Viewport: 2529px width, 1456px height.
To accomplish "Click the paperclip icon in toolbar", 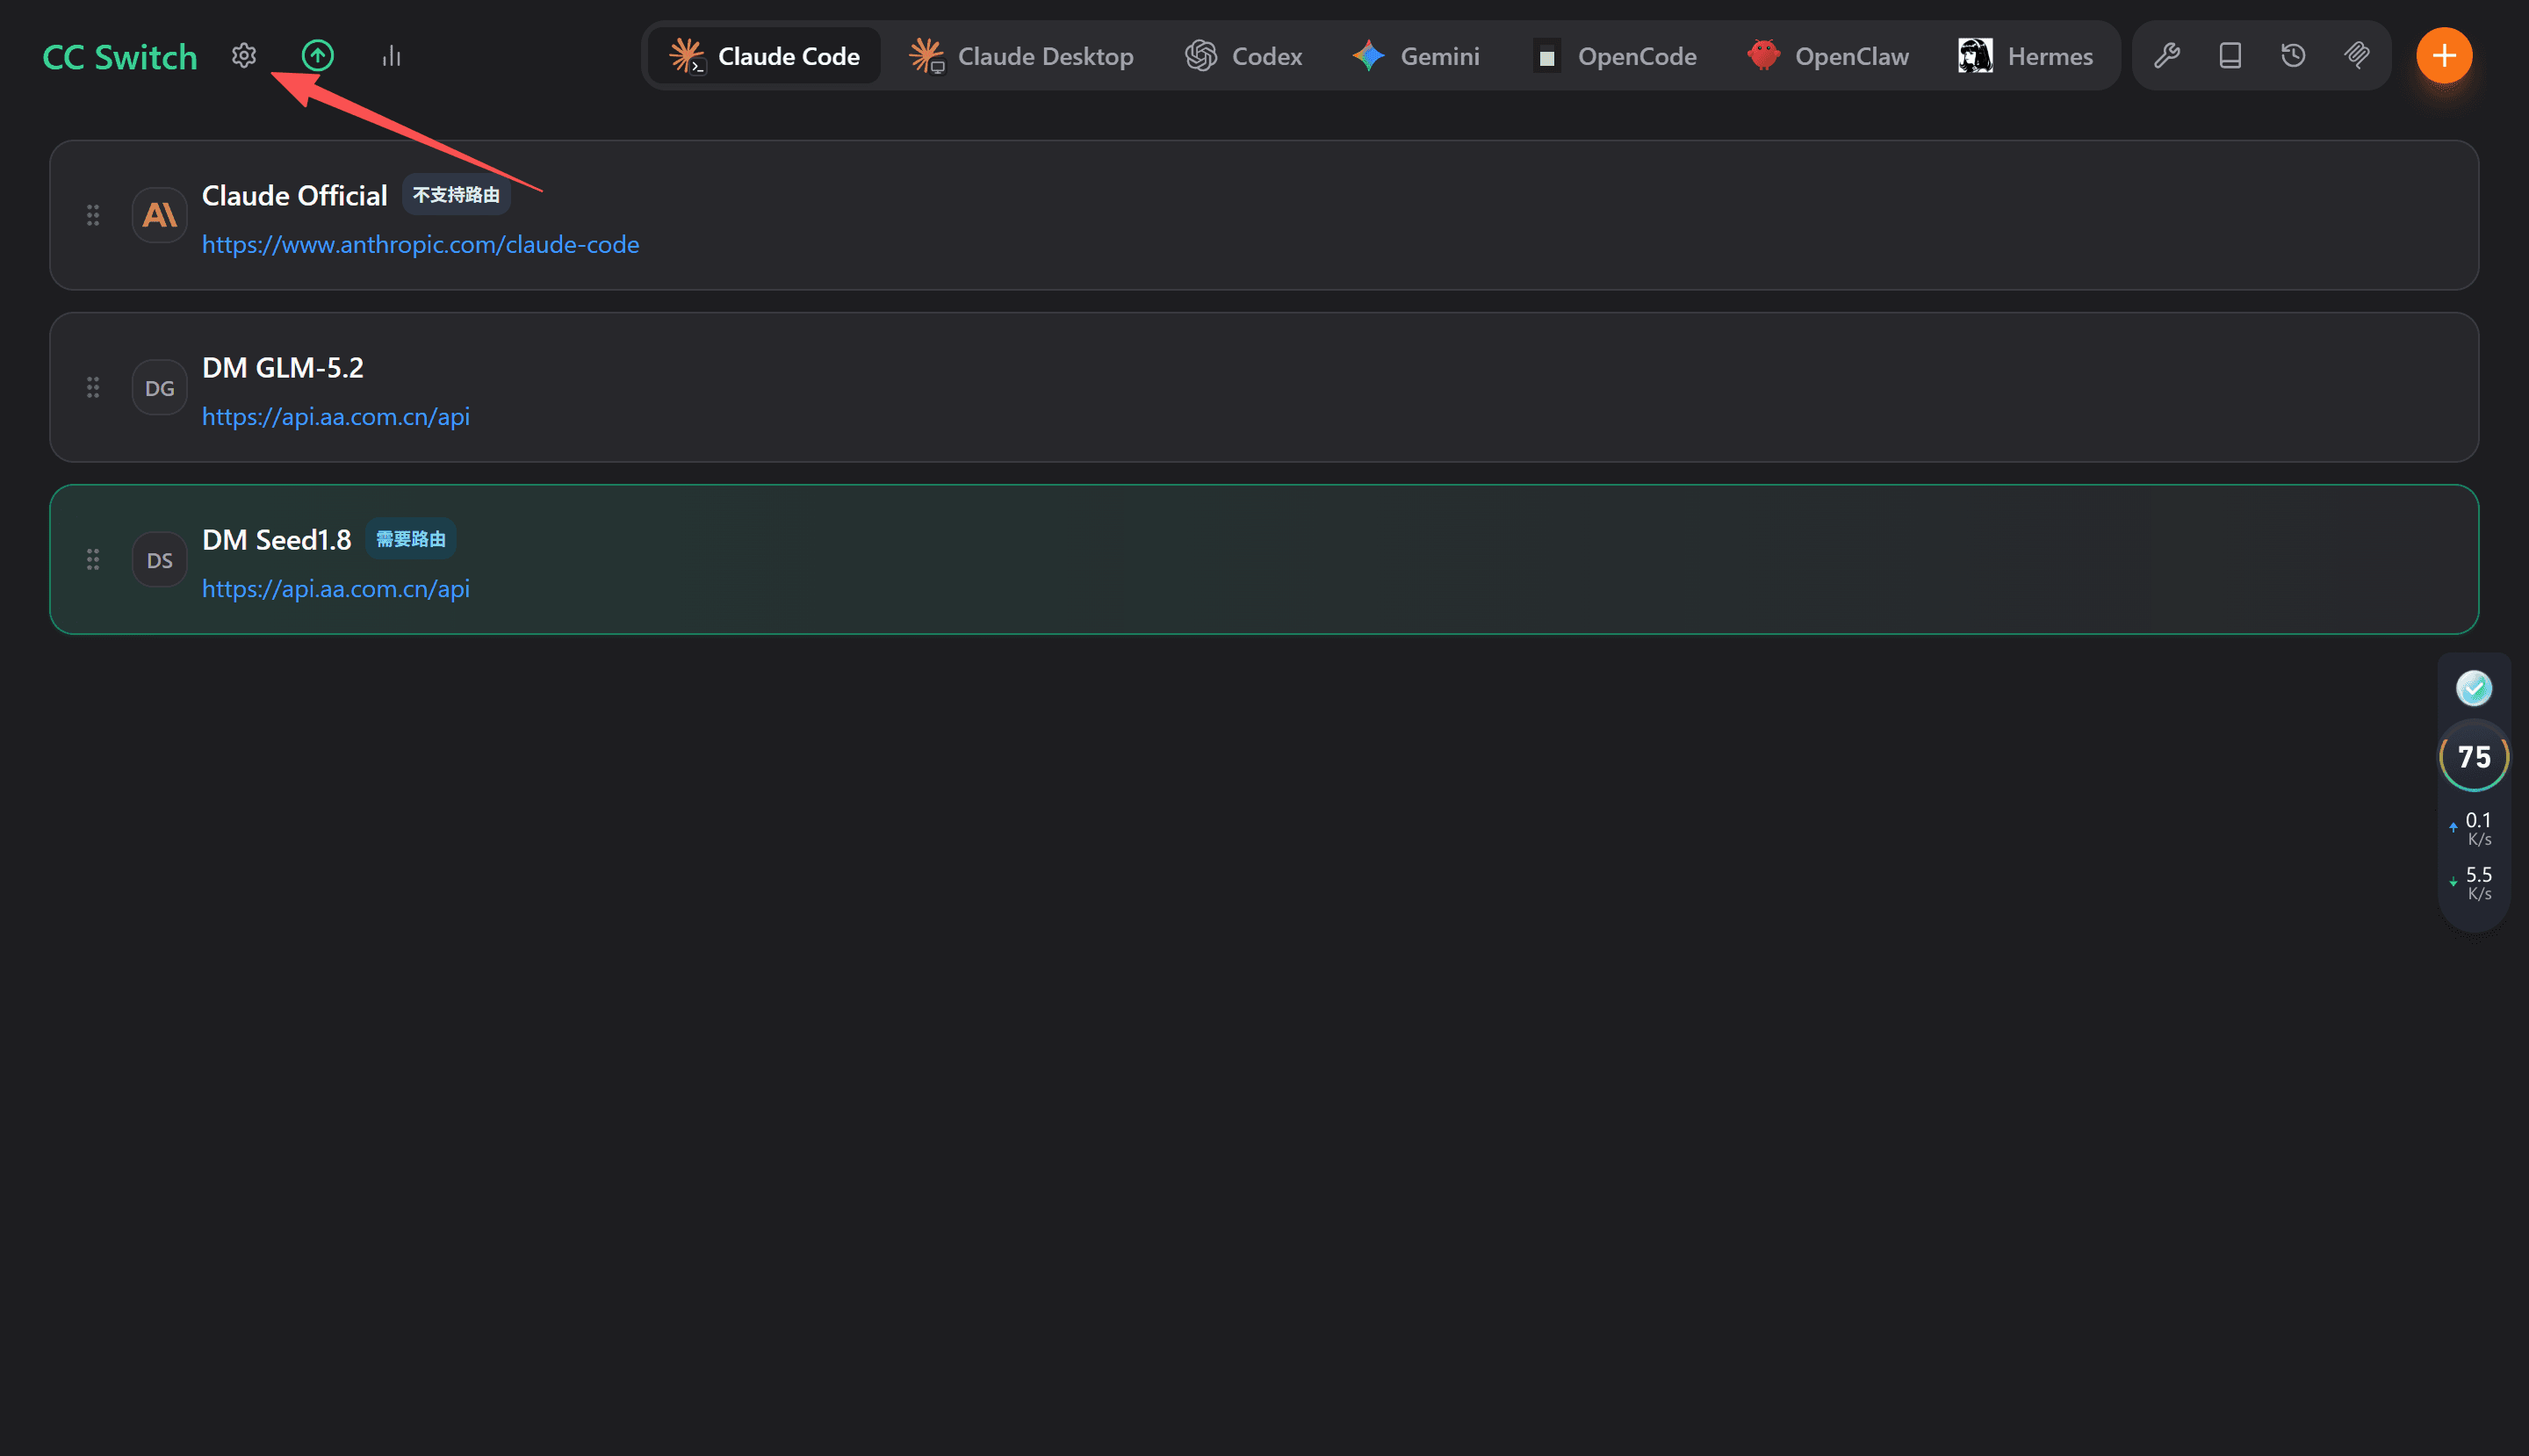I will (x=2357, y=56).
